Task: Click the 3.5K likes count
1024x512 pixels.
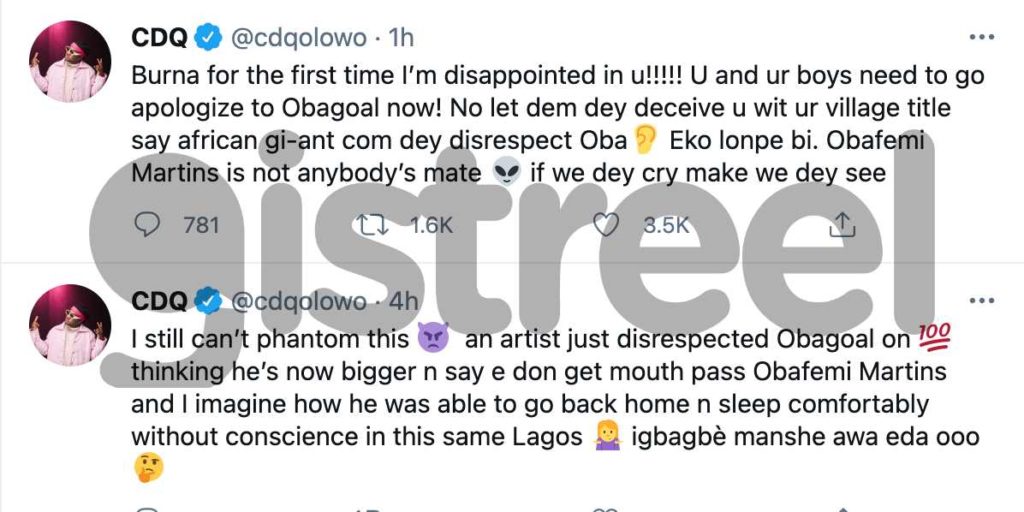Action: pyautogui.click(x=666, y=225)
